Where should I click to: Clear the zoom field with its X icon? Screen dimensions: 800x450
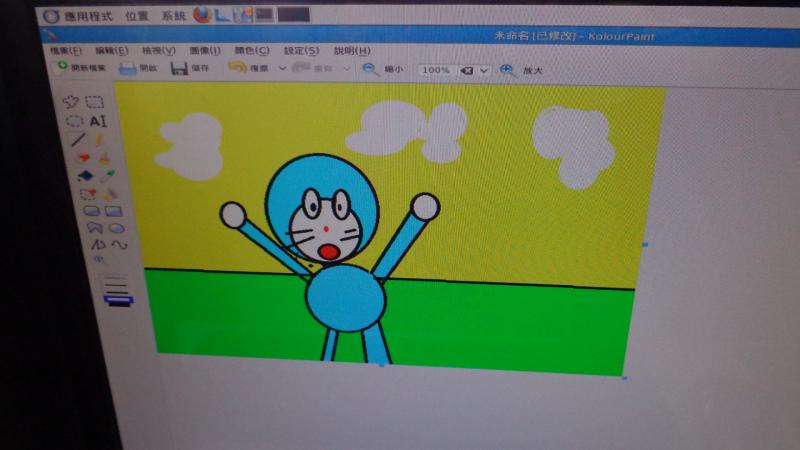466,70
